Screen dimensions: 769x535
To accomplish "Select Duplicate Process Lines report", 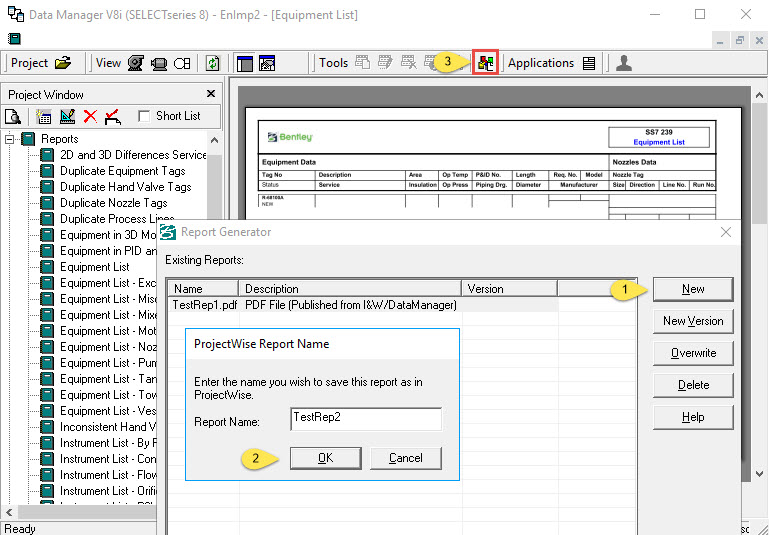I will 117,219.
